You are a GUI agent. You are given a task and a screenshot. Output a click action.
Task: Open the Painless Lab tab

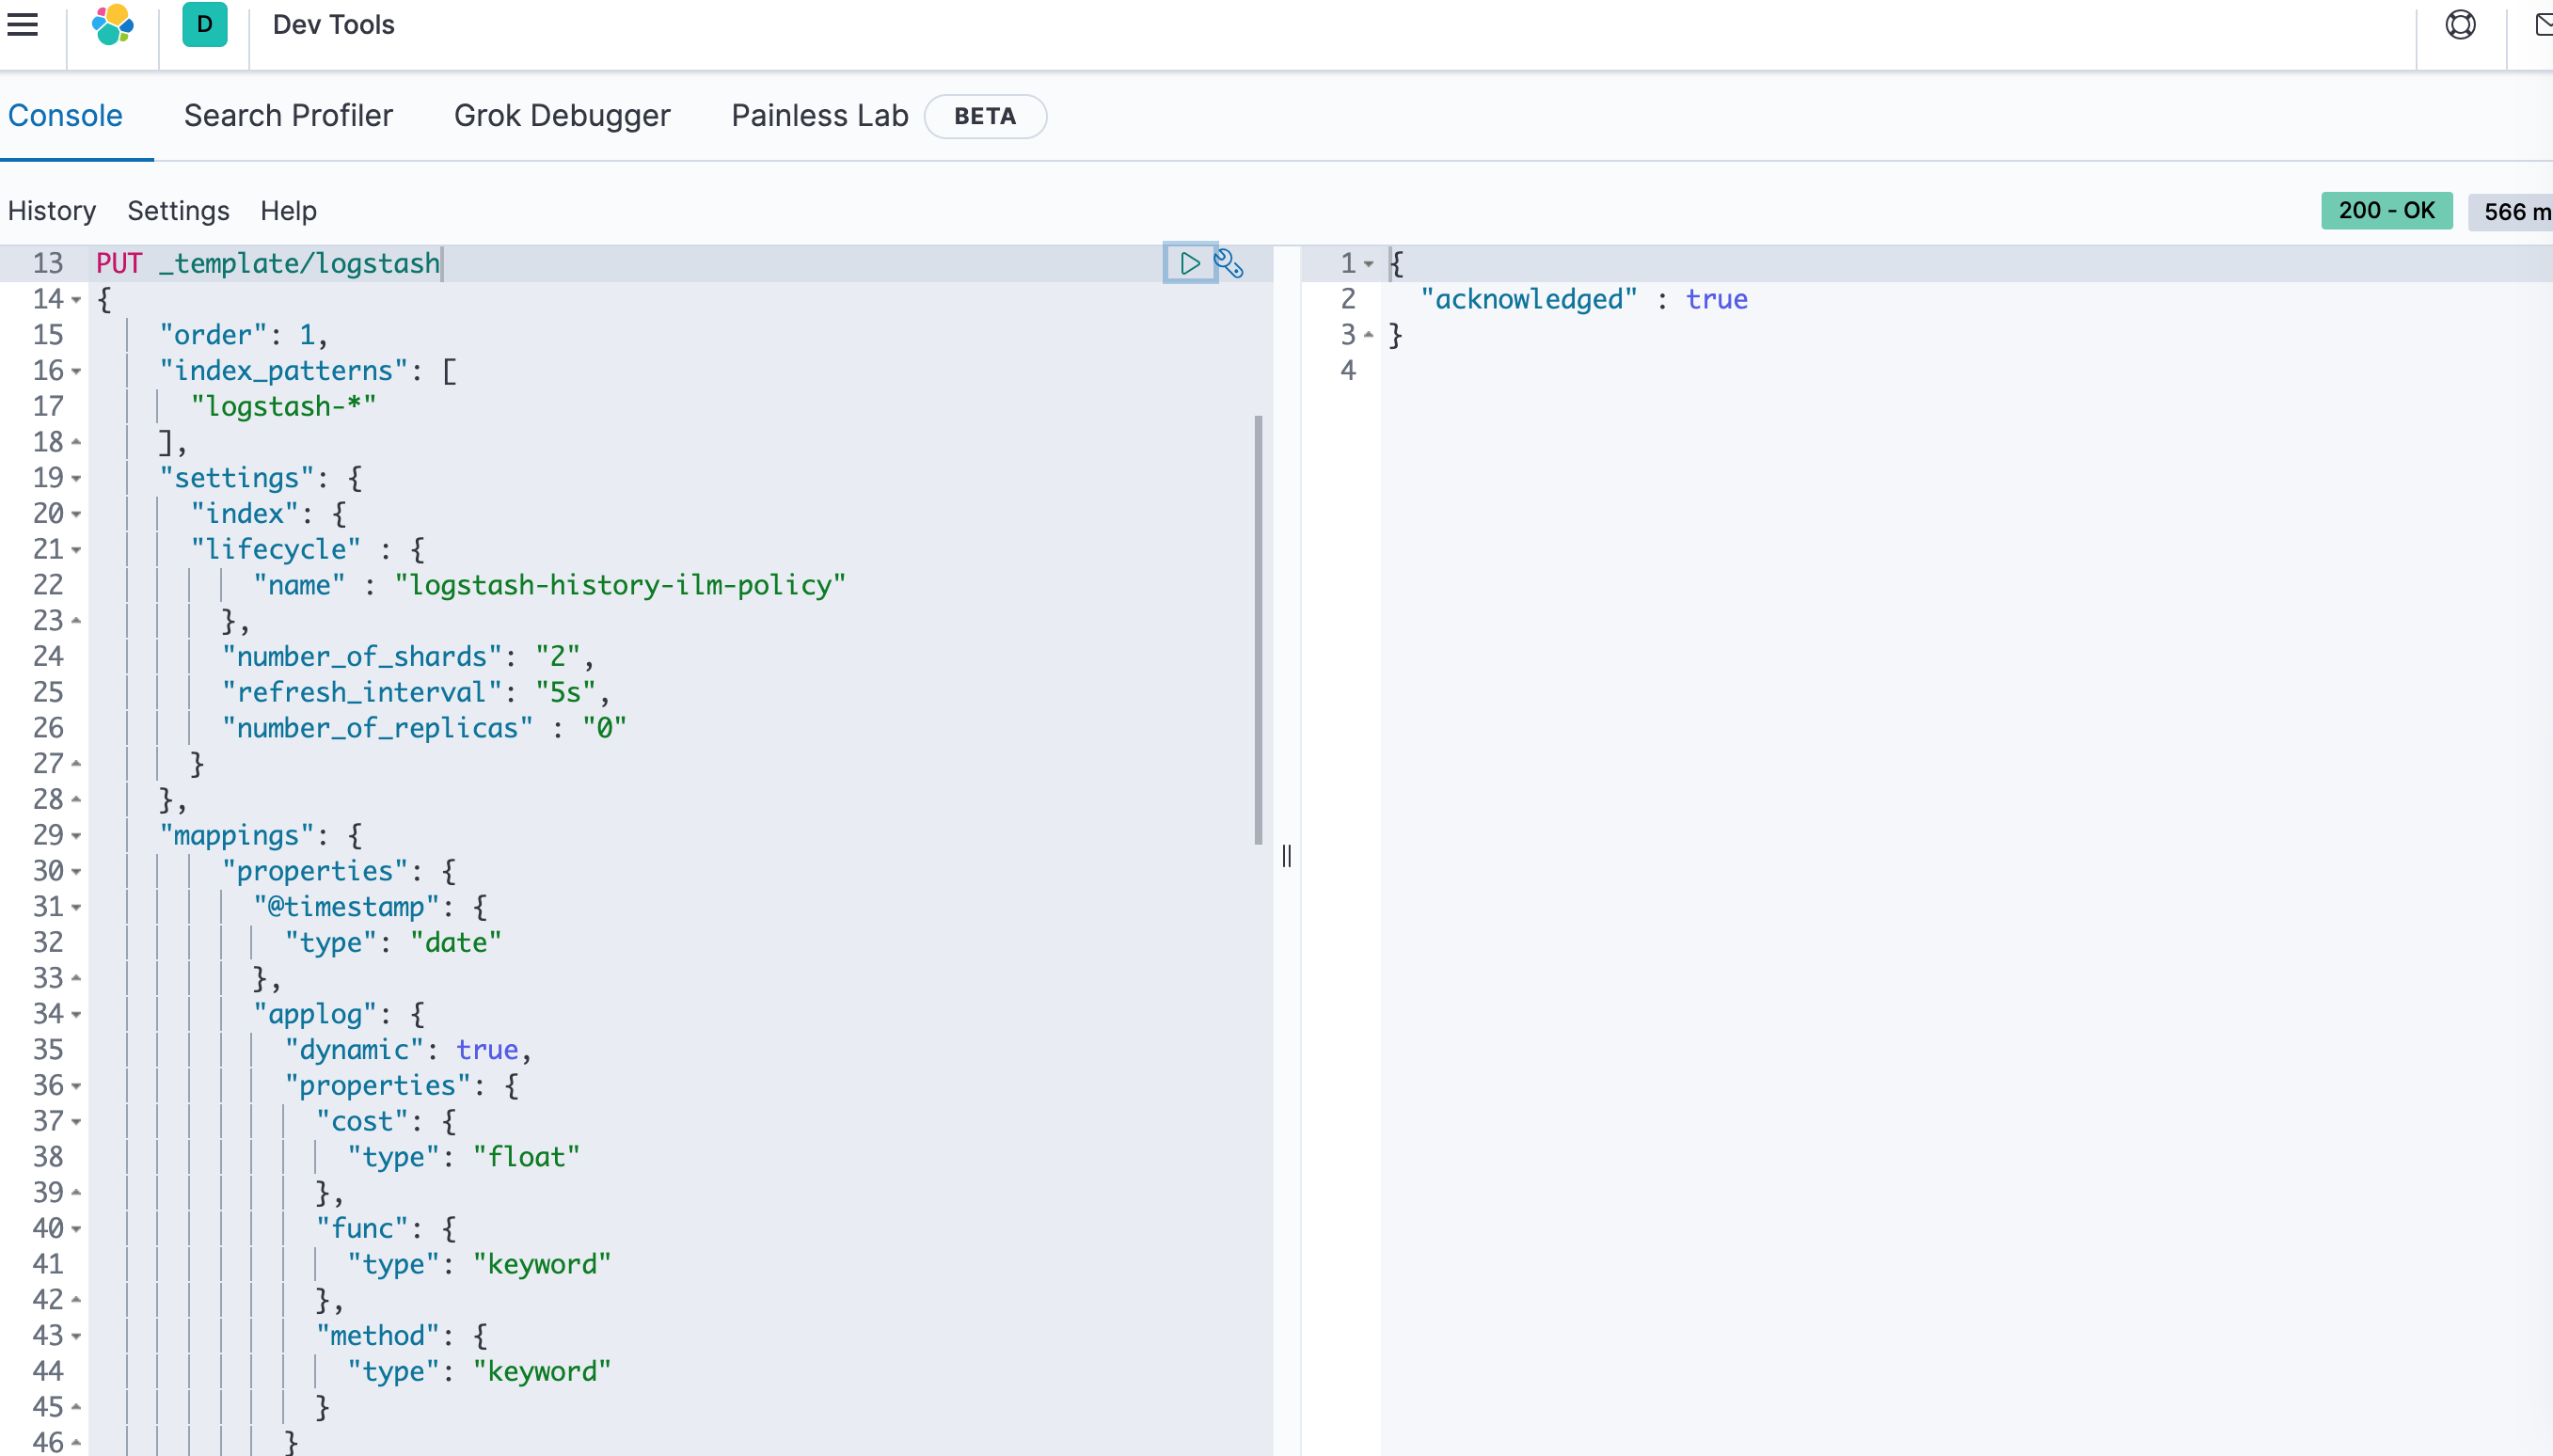coord(819,116)
